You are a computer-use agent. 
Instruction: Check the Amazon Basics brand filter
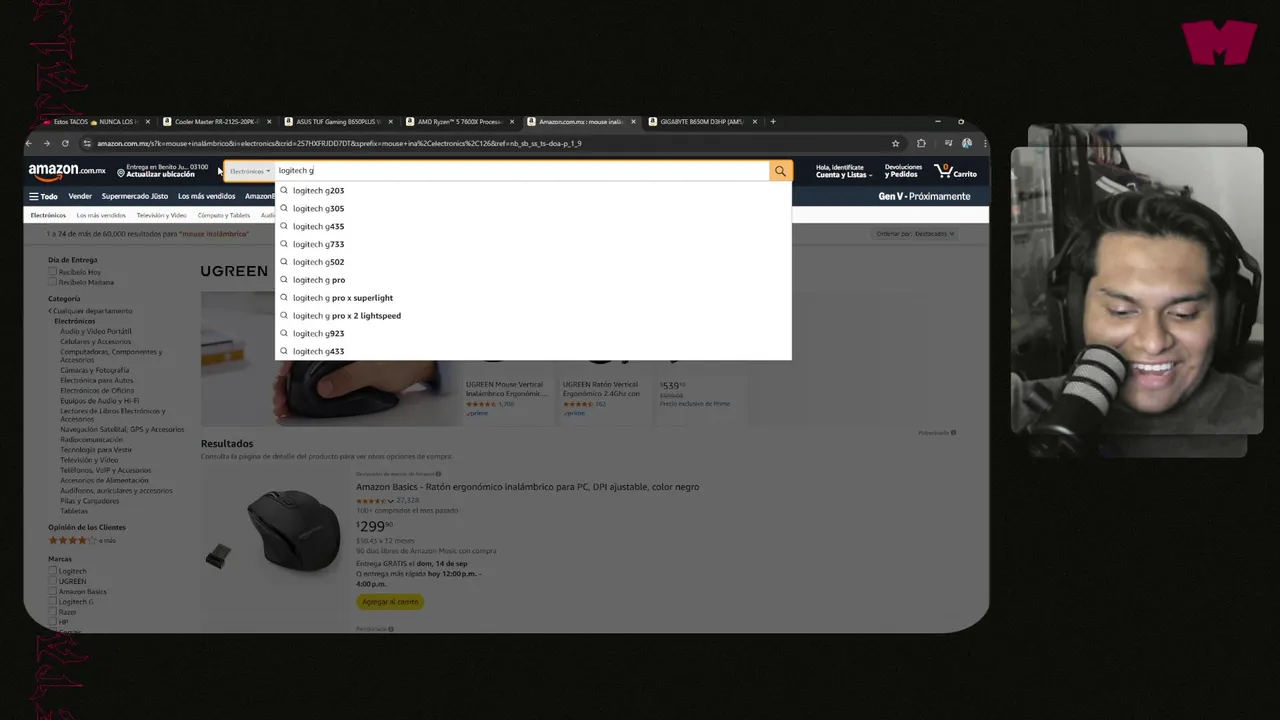[x=53, y=592]
